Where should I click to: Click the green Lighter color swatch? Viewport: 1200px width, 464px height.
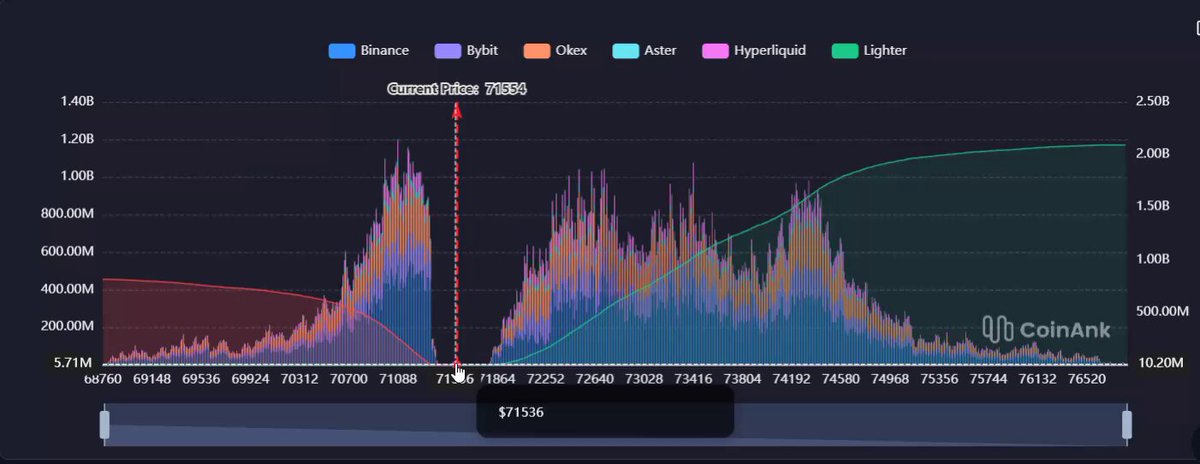[845, 50]
